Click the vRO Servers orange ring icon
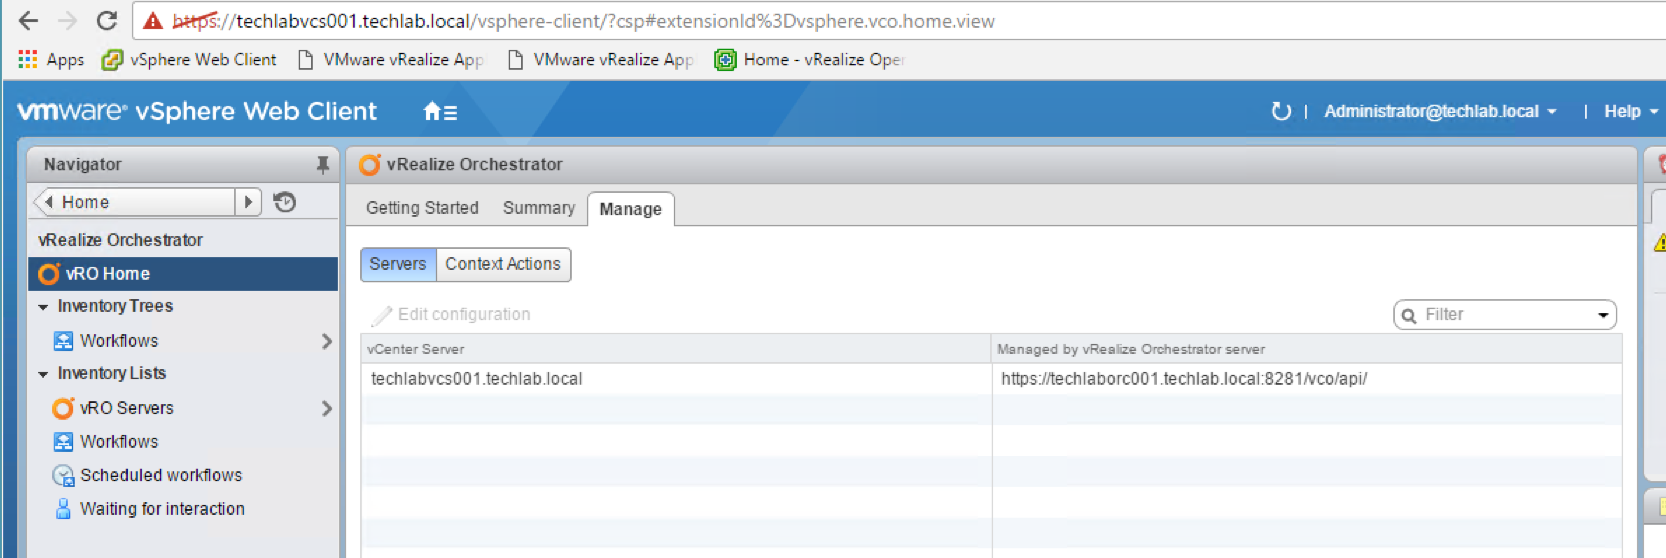Viewport: 1666px width, 558px height. [x=63, y=408]
